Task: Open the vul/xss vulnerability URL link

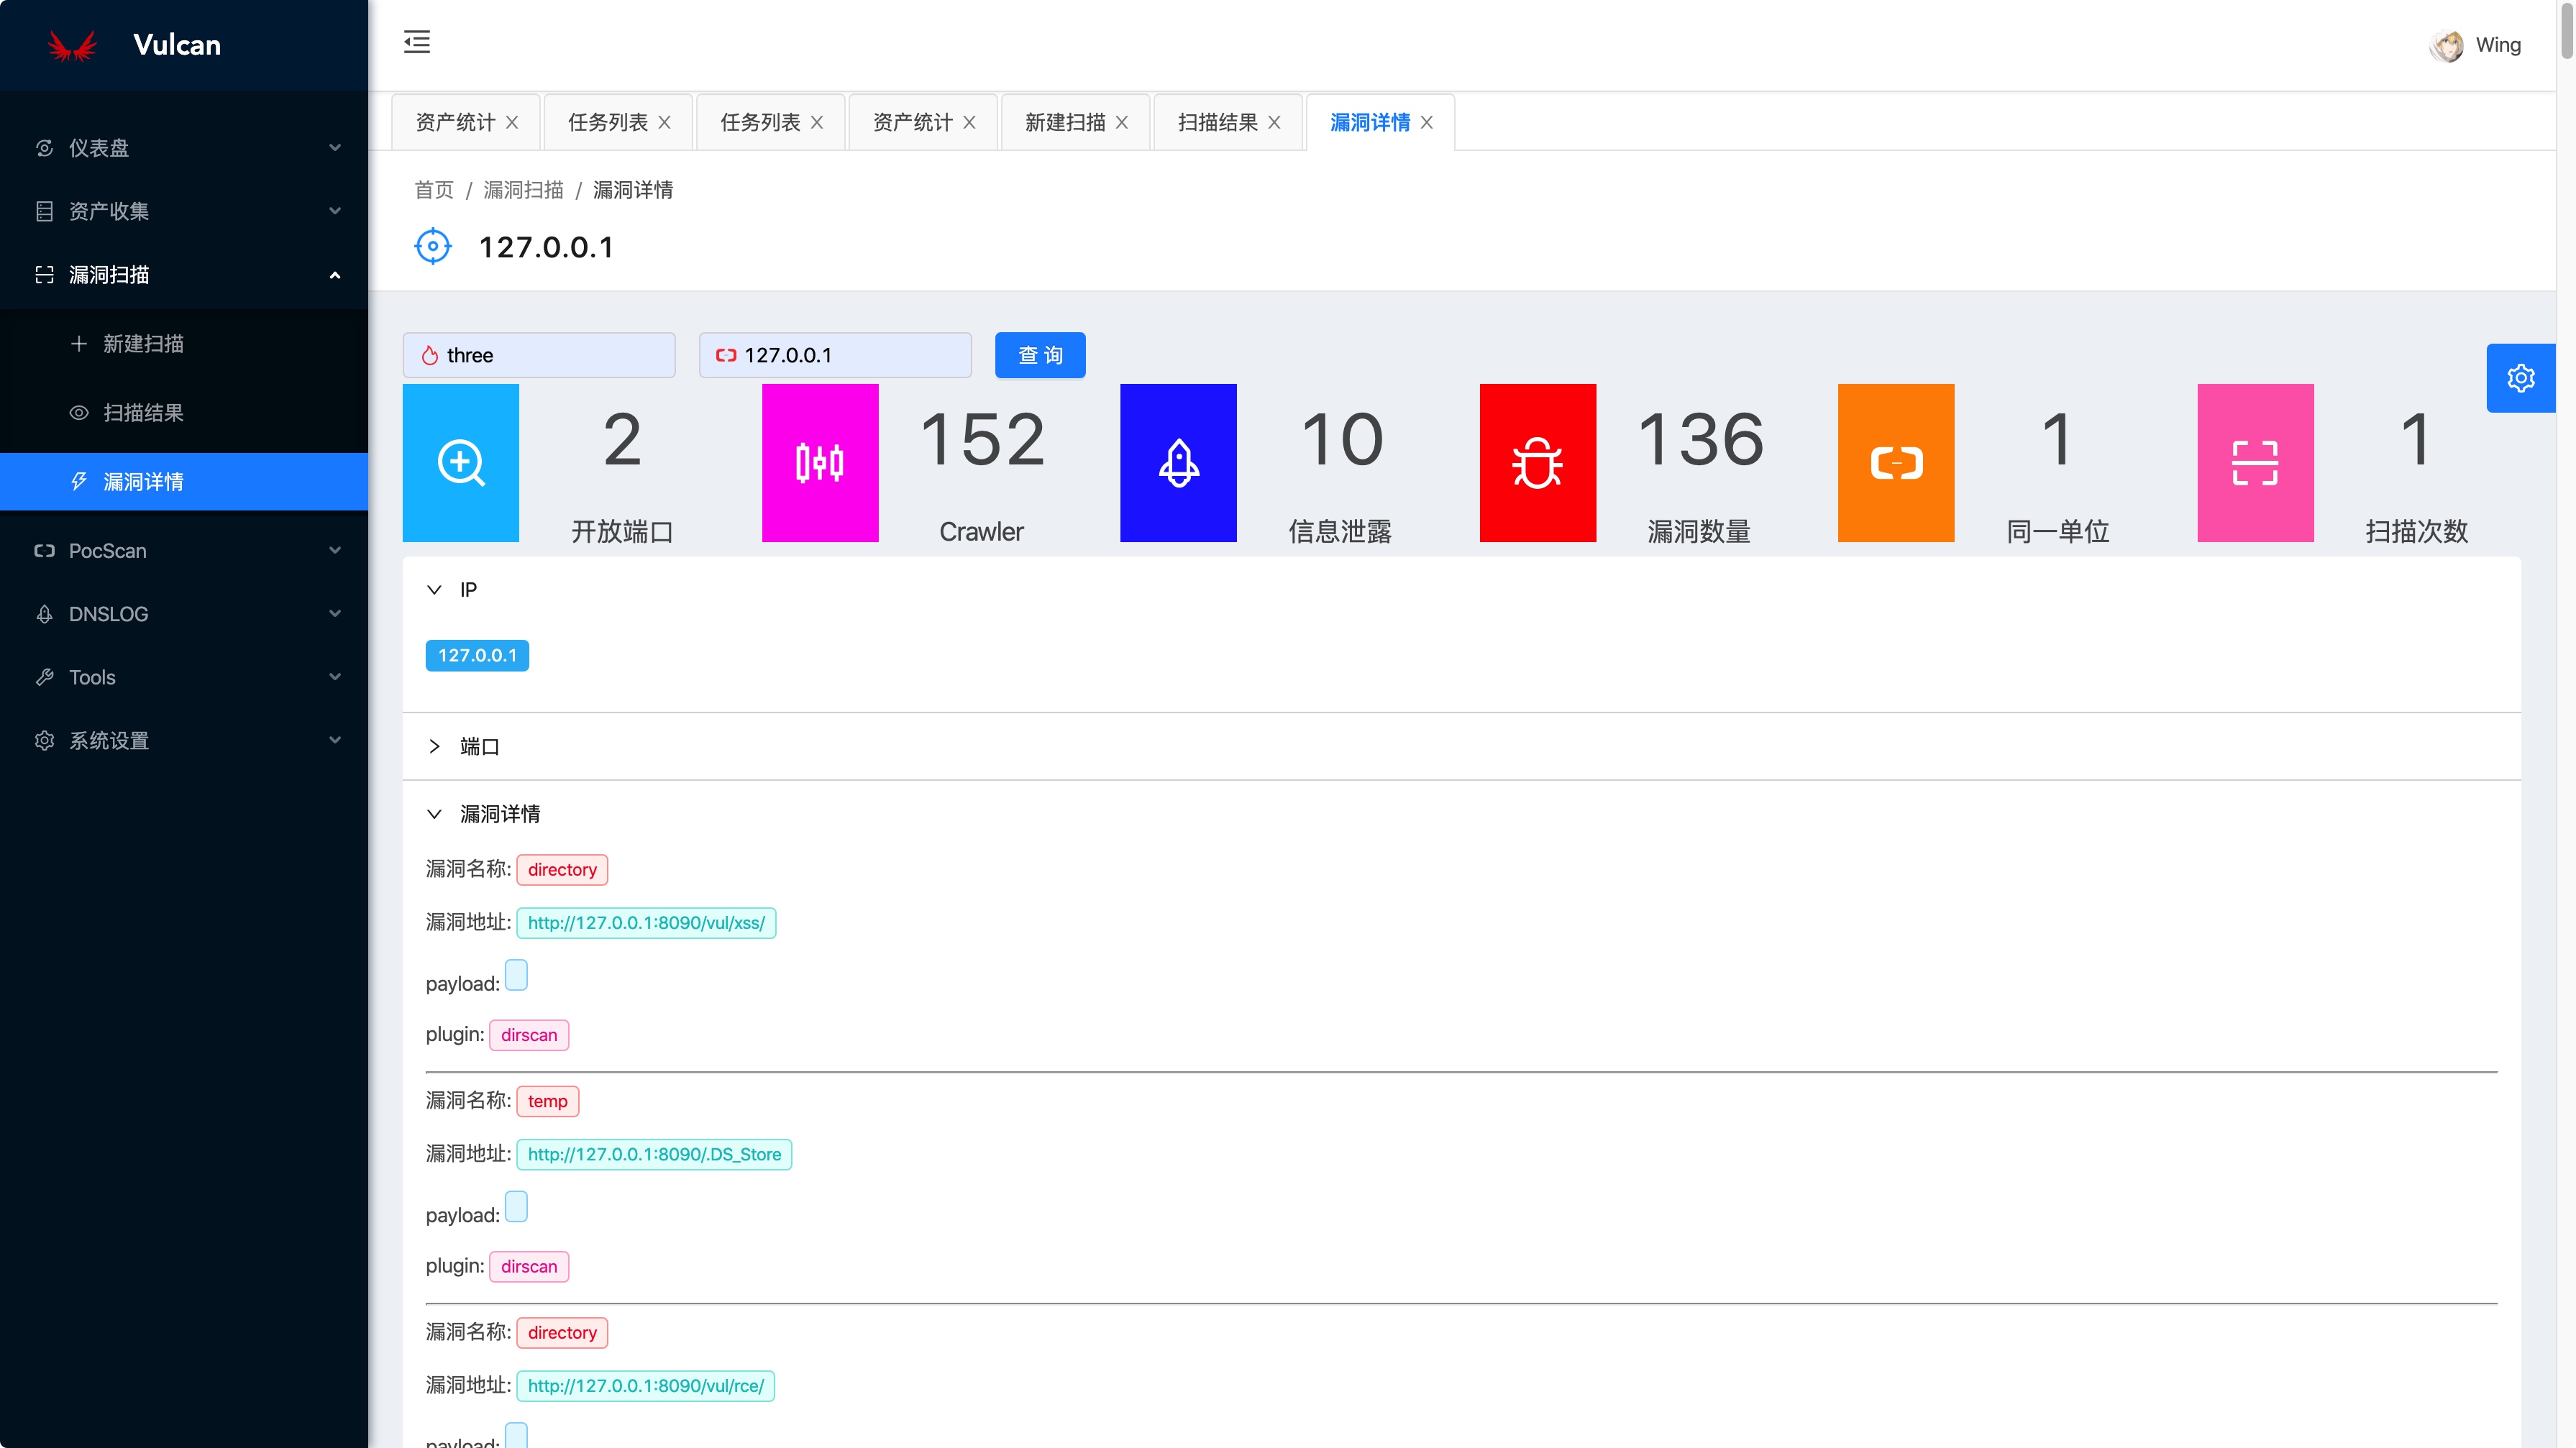Action: click(x=646, y=923)
